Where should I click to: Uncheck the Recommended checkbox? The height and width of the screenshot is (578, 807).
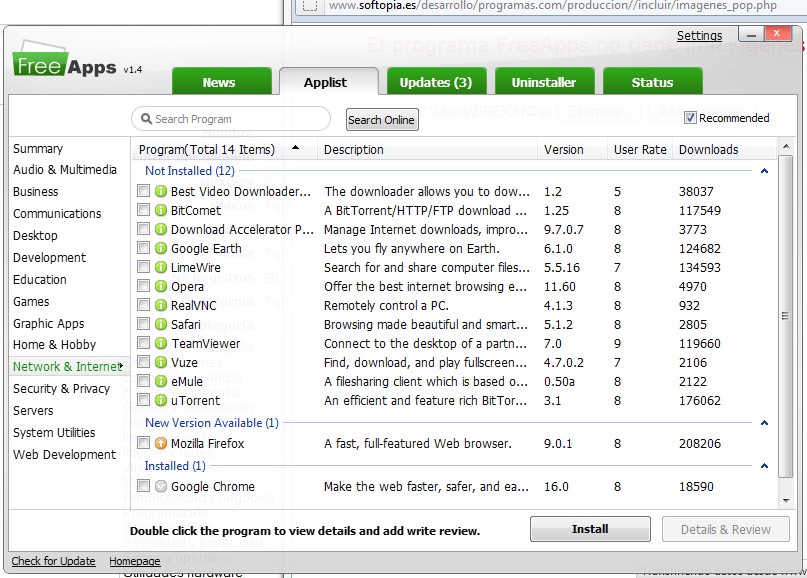(690, 118)
